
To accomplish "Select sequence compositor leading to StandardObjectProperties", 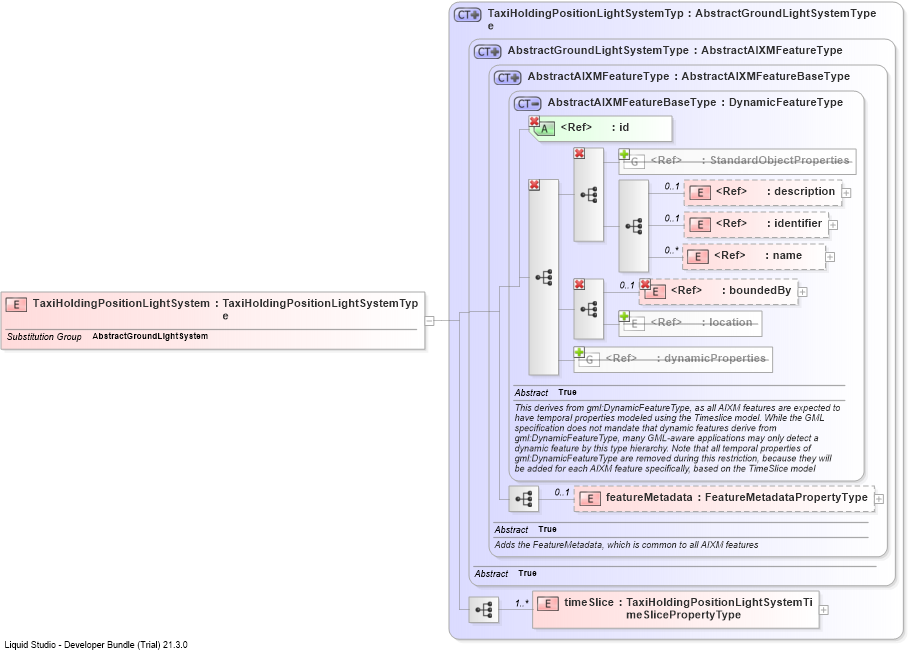I will [588, 195].
